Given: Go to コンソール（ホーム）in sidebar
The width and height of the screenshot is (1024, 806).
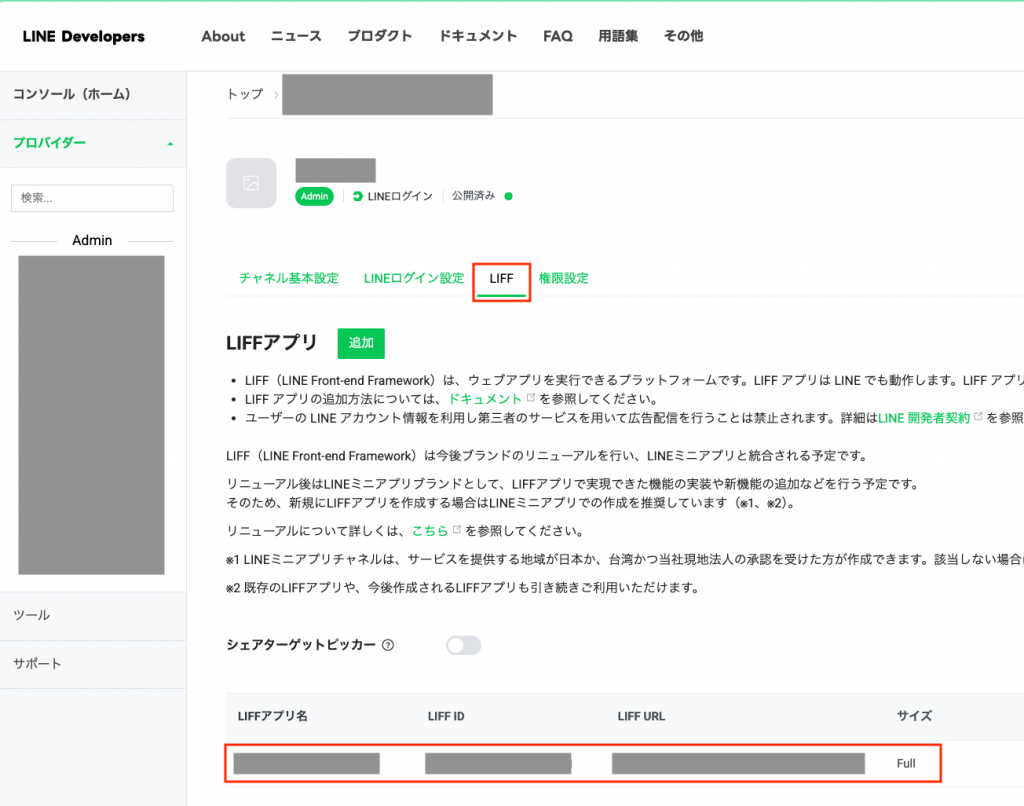Looking at the screenshot, I should click(93, 95).
